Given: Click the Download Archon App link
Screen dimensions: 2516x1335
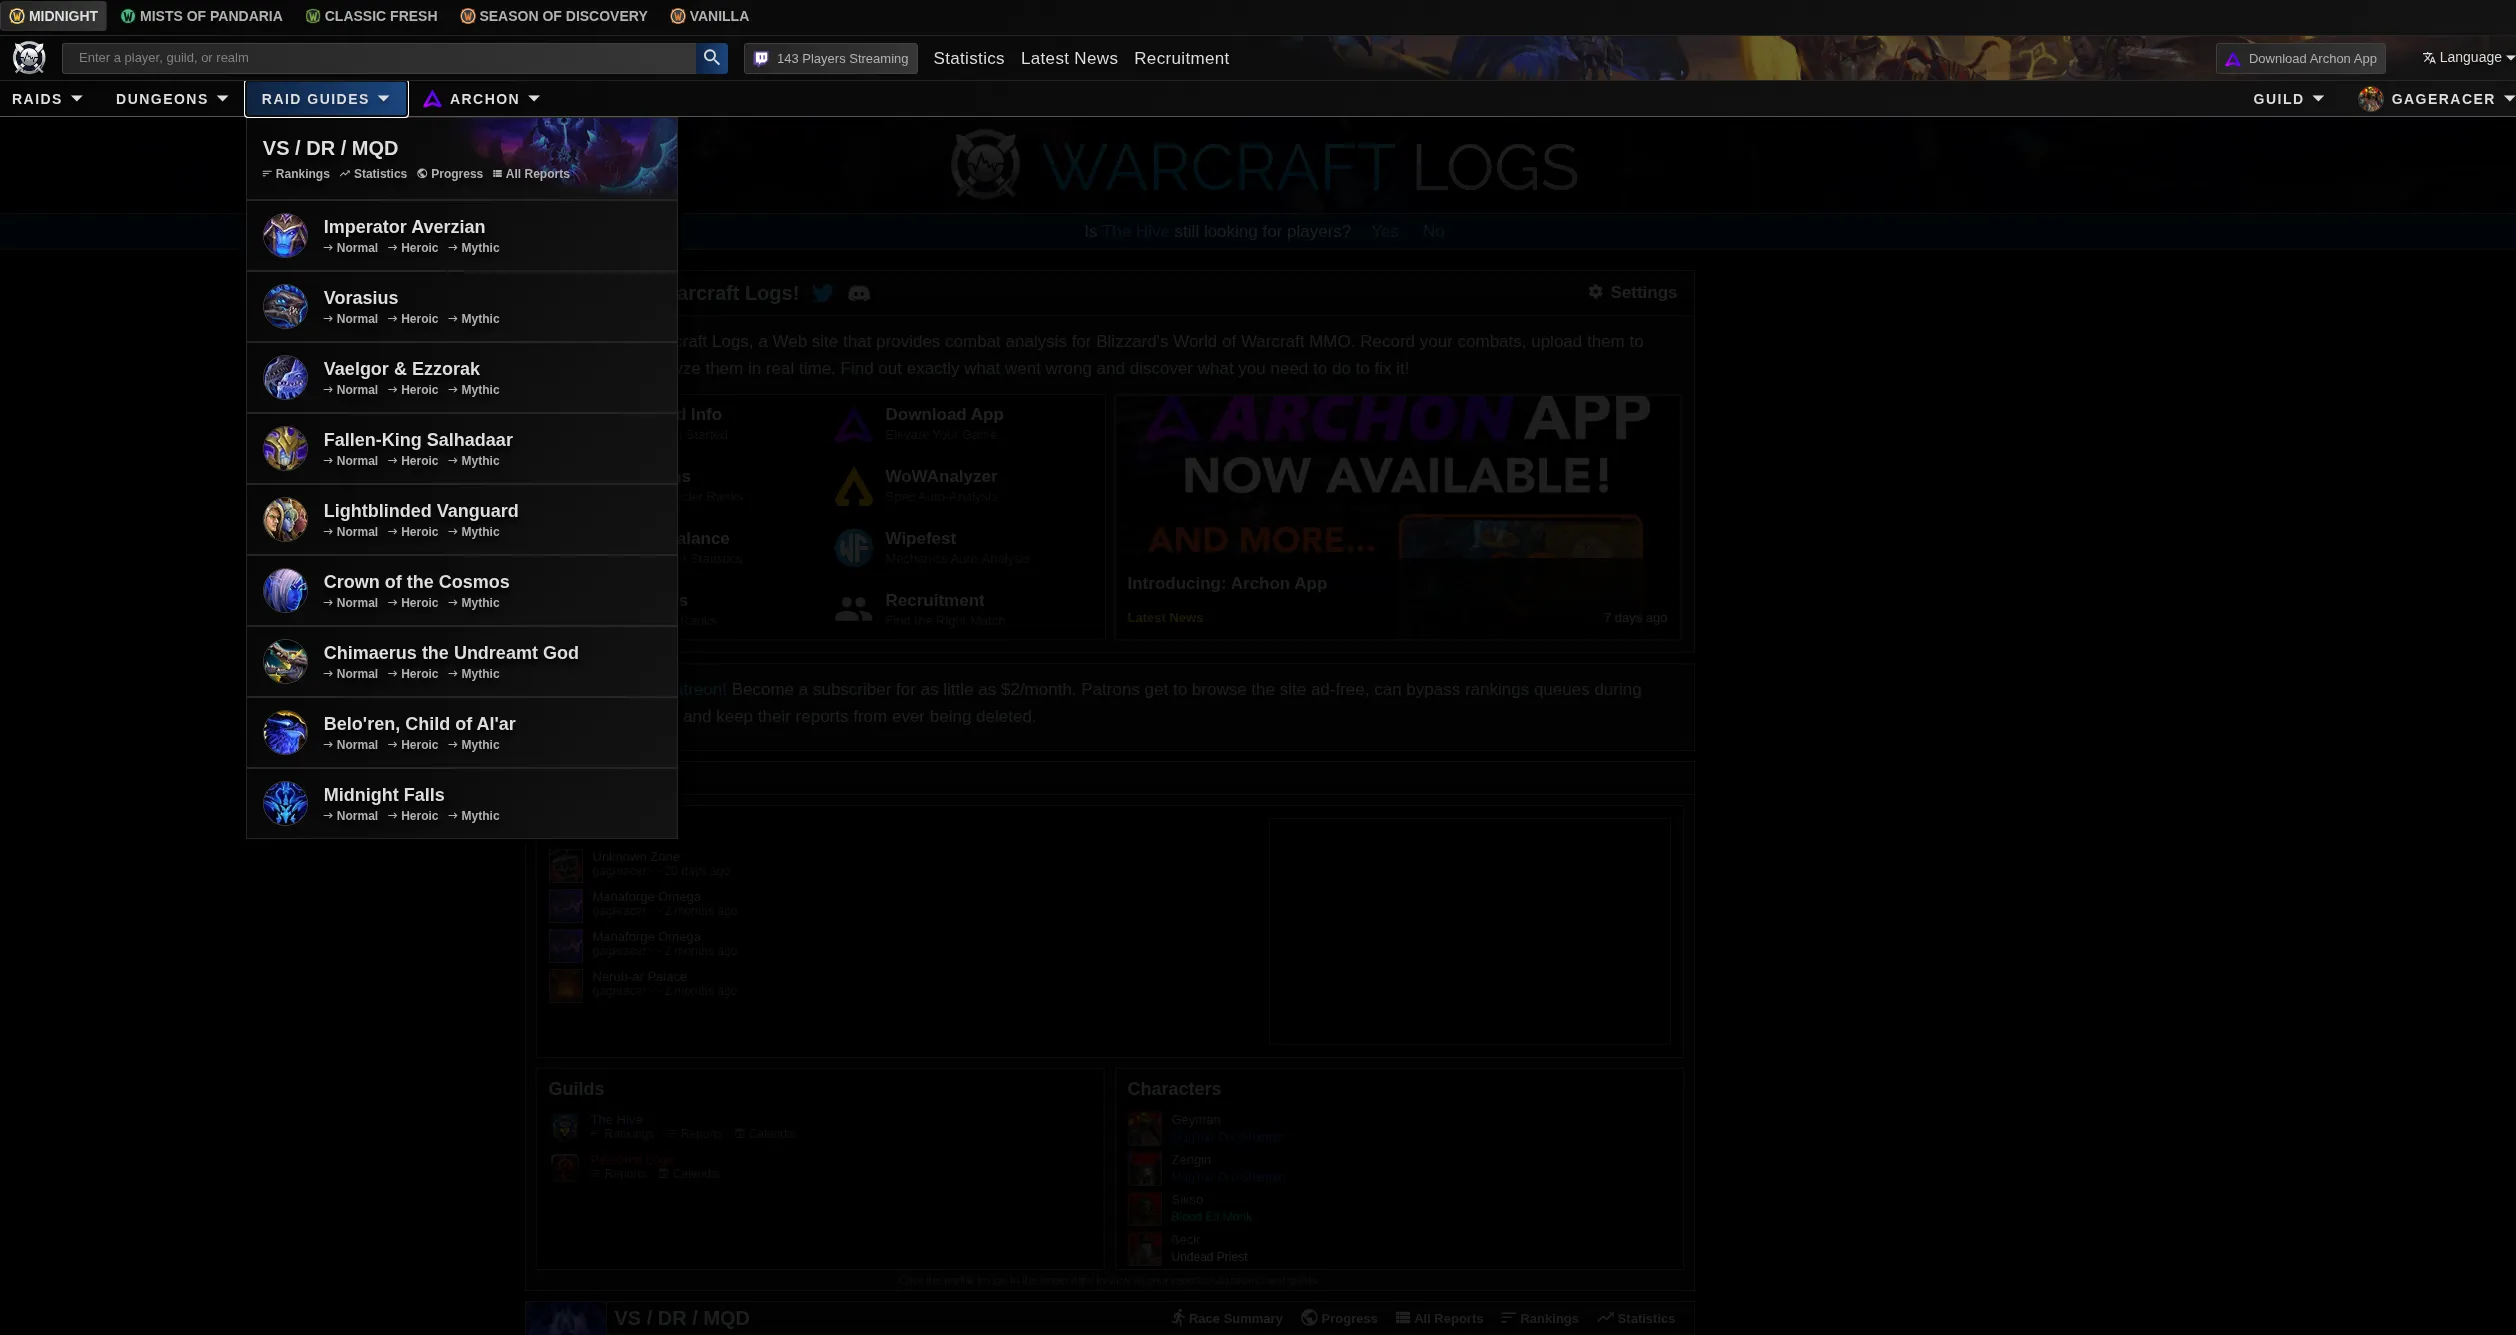Looking at the screenshot, I should (x=2300, y=58).
